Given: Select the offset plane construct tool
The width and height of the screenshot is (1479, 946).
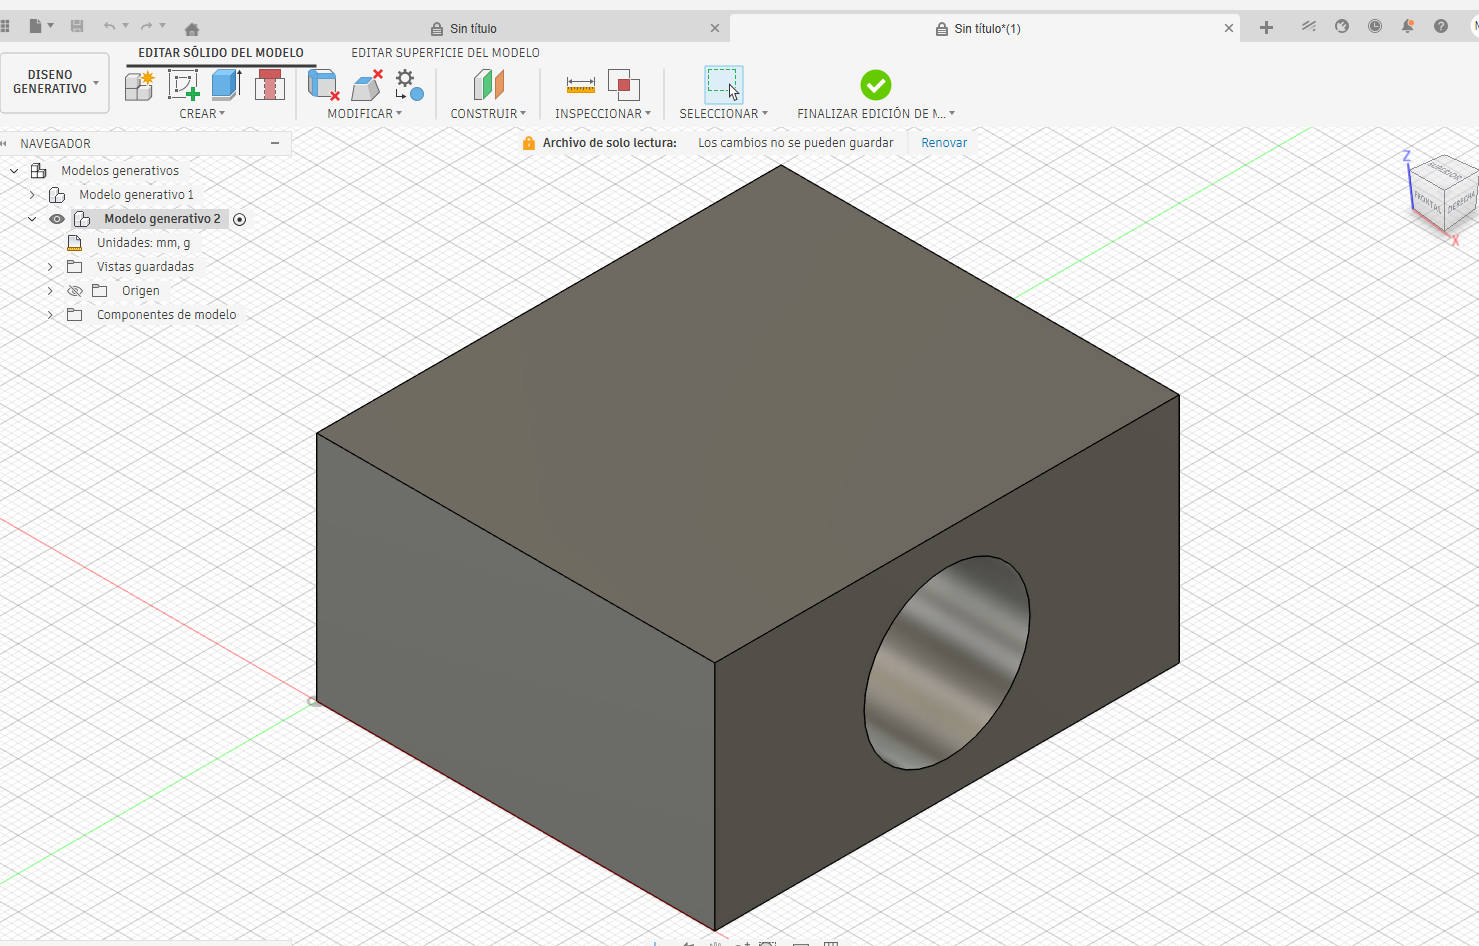Looking at the screenshot, I should click(x=488, y=85).
